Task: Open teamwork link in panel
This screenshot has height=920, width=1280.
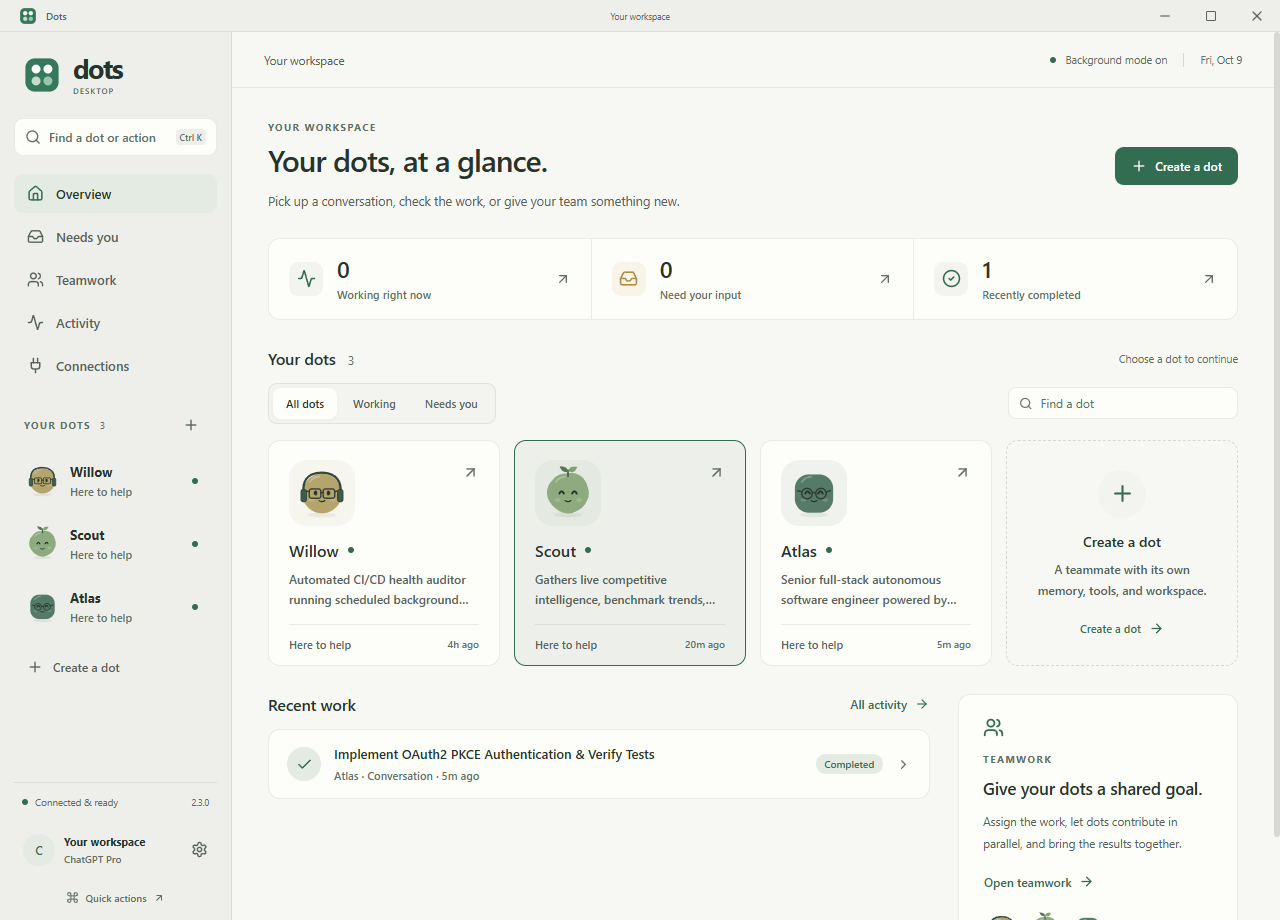Action: click(x=1038, y=882)
